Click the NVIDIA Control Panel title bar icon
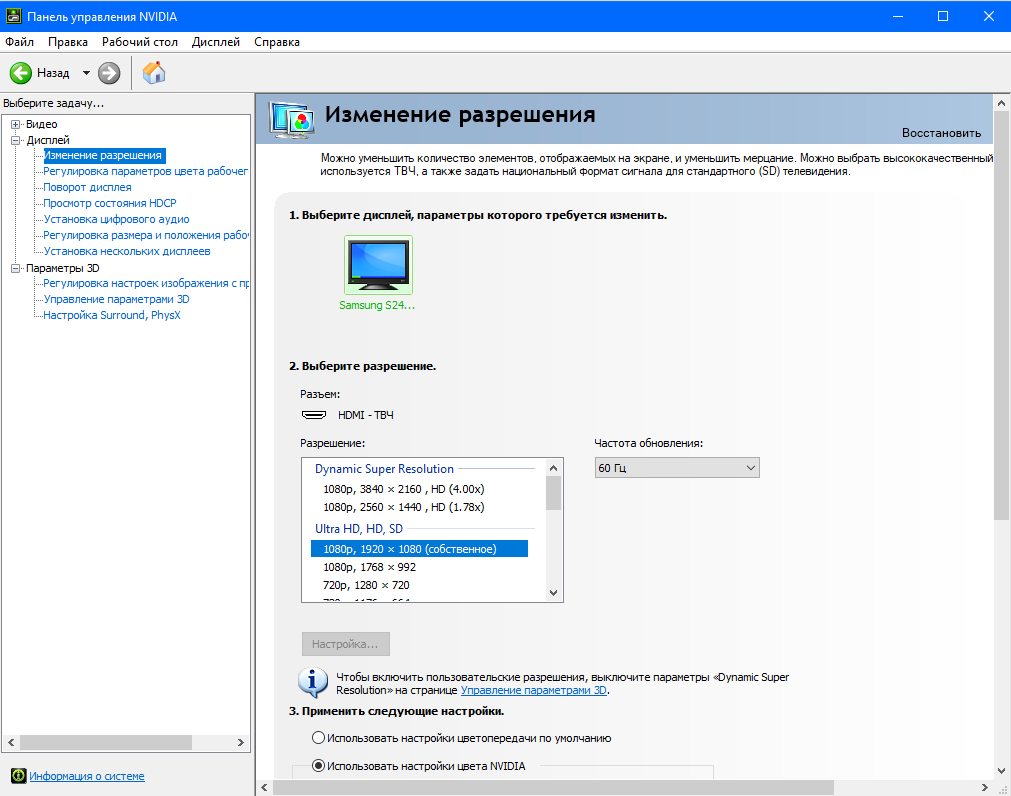The height and width of the screenshot is (796, 1011). point(14,16)
